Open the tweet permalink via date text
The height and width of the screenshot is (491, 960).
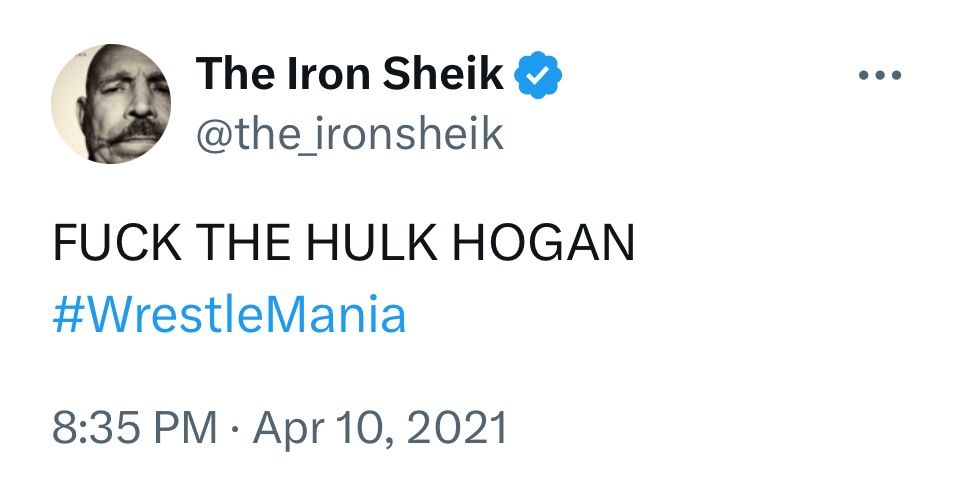(380, 430)
